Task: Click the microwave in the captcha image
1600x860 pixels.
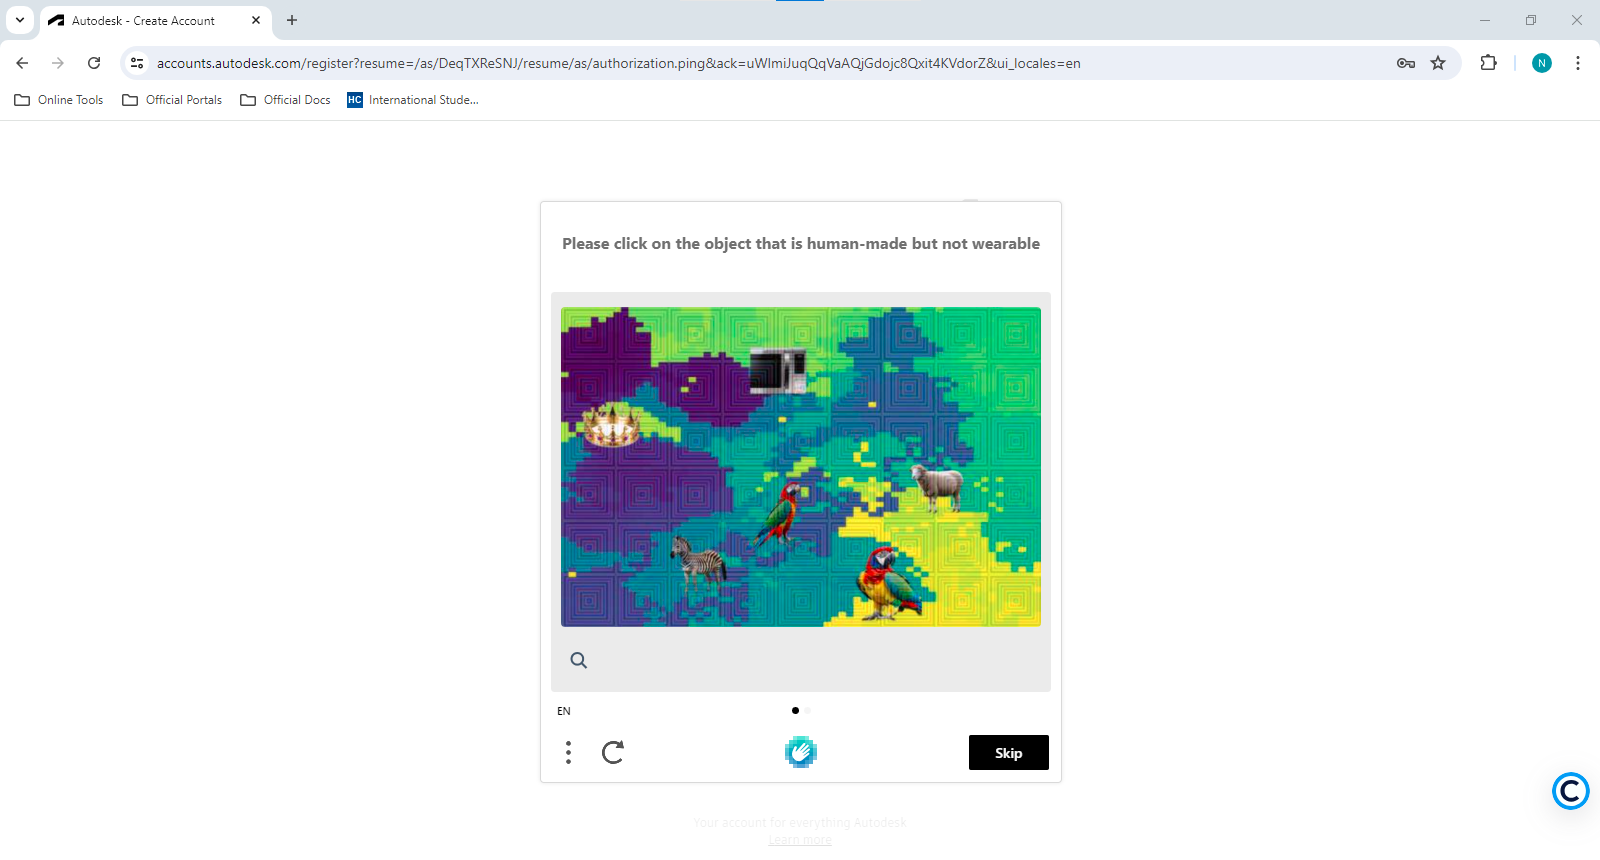Action: [778, 371]
